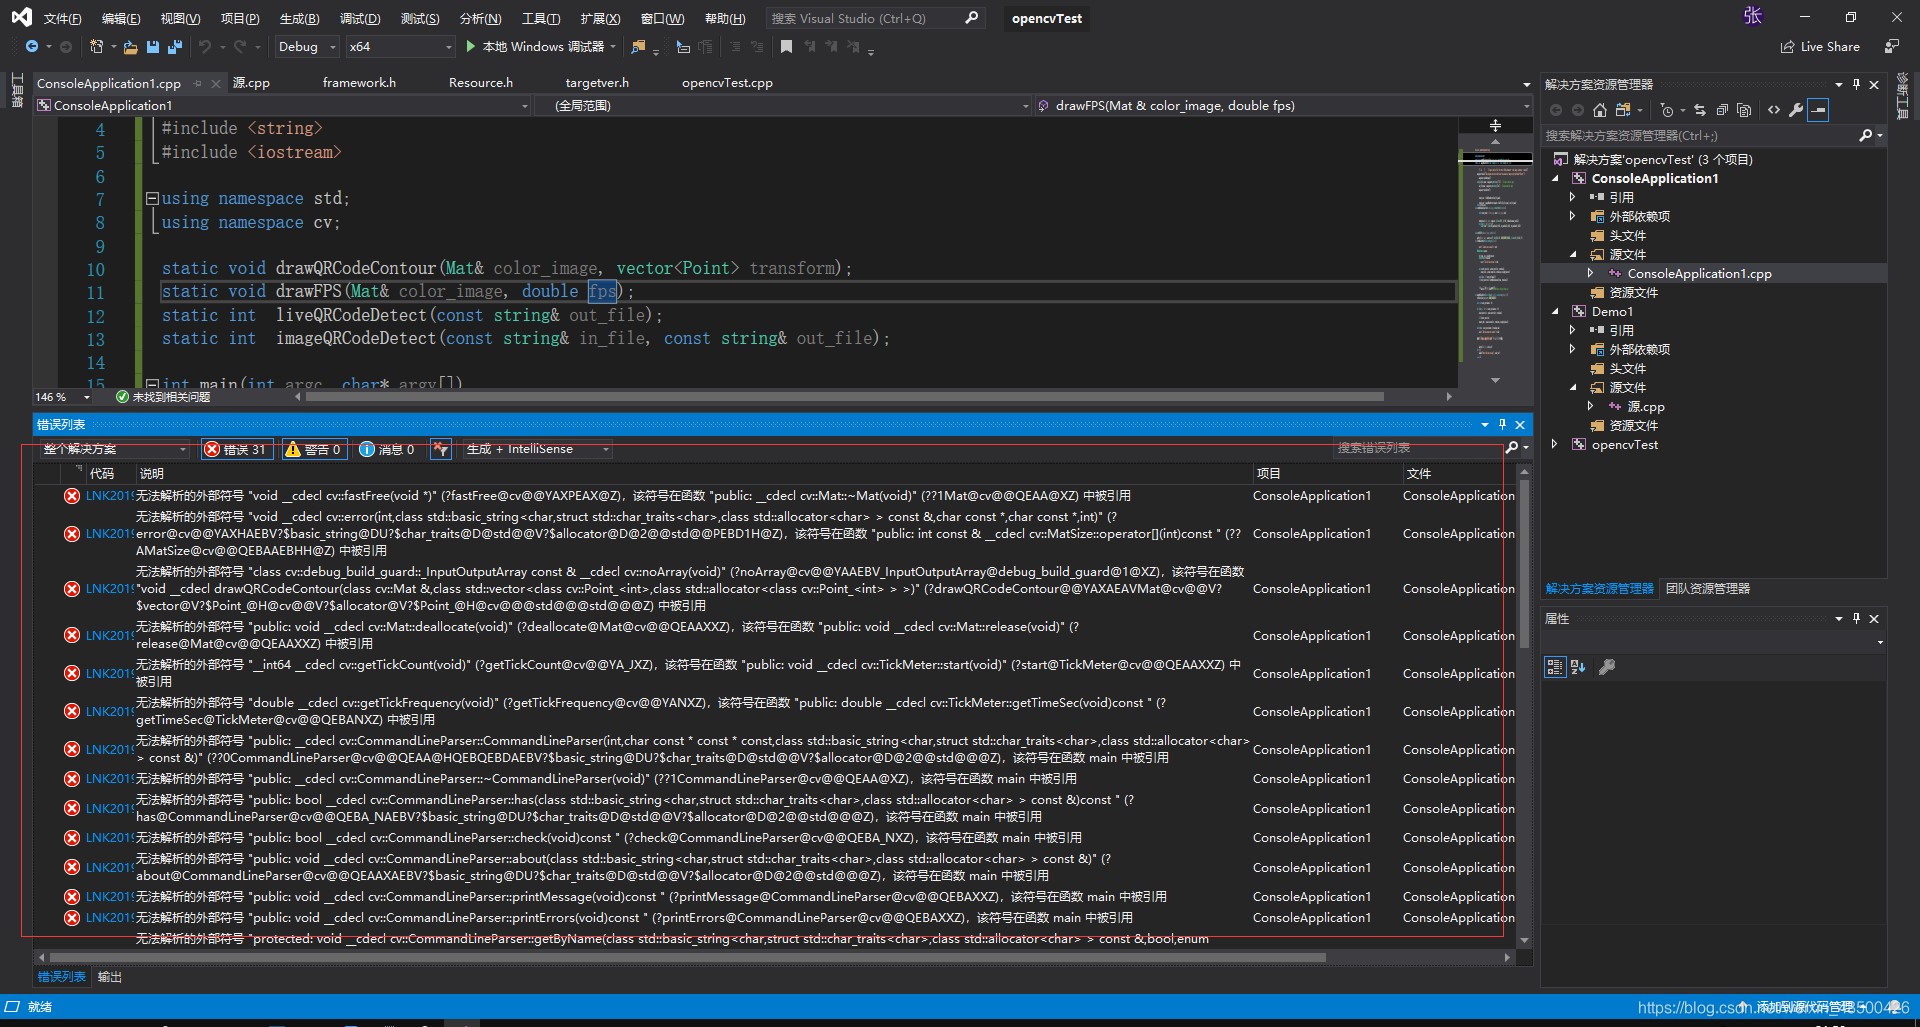Toggle a bookmark with the bookmark icon
This screenshot has height=1027, width=1920.
pyautogui.click(x=787, y=46)
